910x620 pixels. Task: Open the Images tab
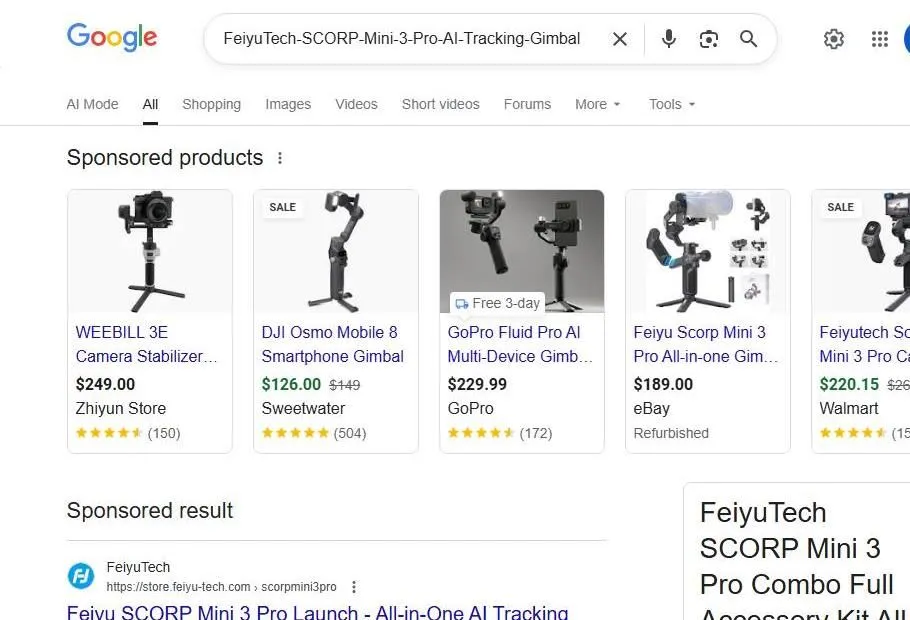click(288, 104)
